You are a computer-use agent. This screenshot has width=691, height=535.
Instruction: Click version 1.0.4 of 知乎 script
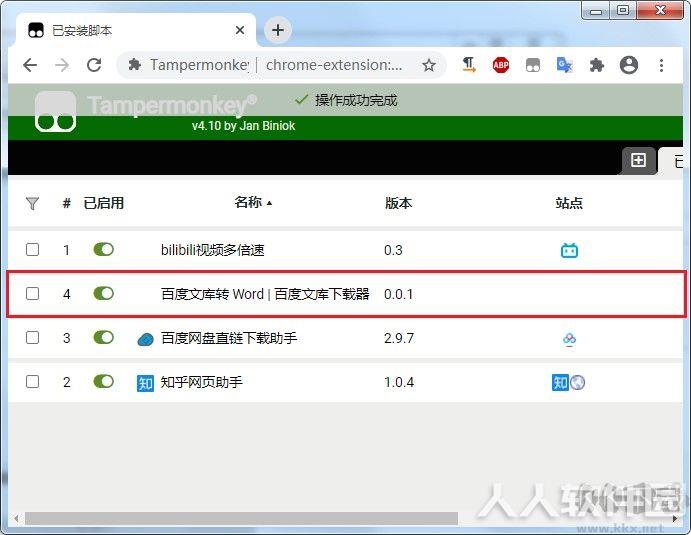[x=399, y=383]
